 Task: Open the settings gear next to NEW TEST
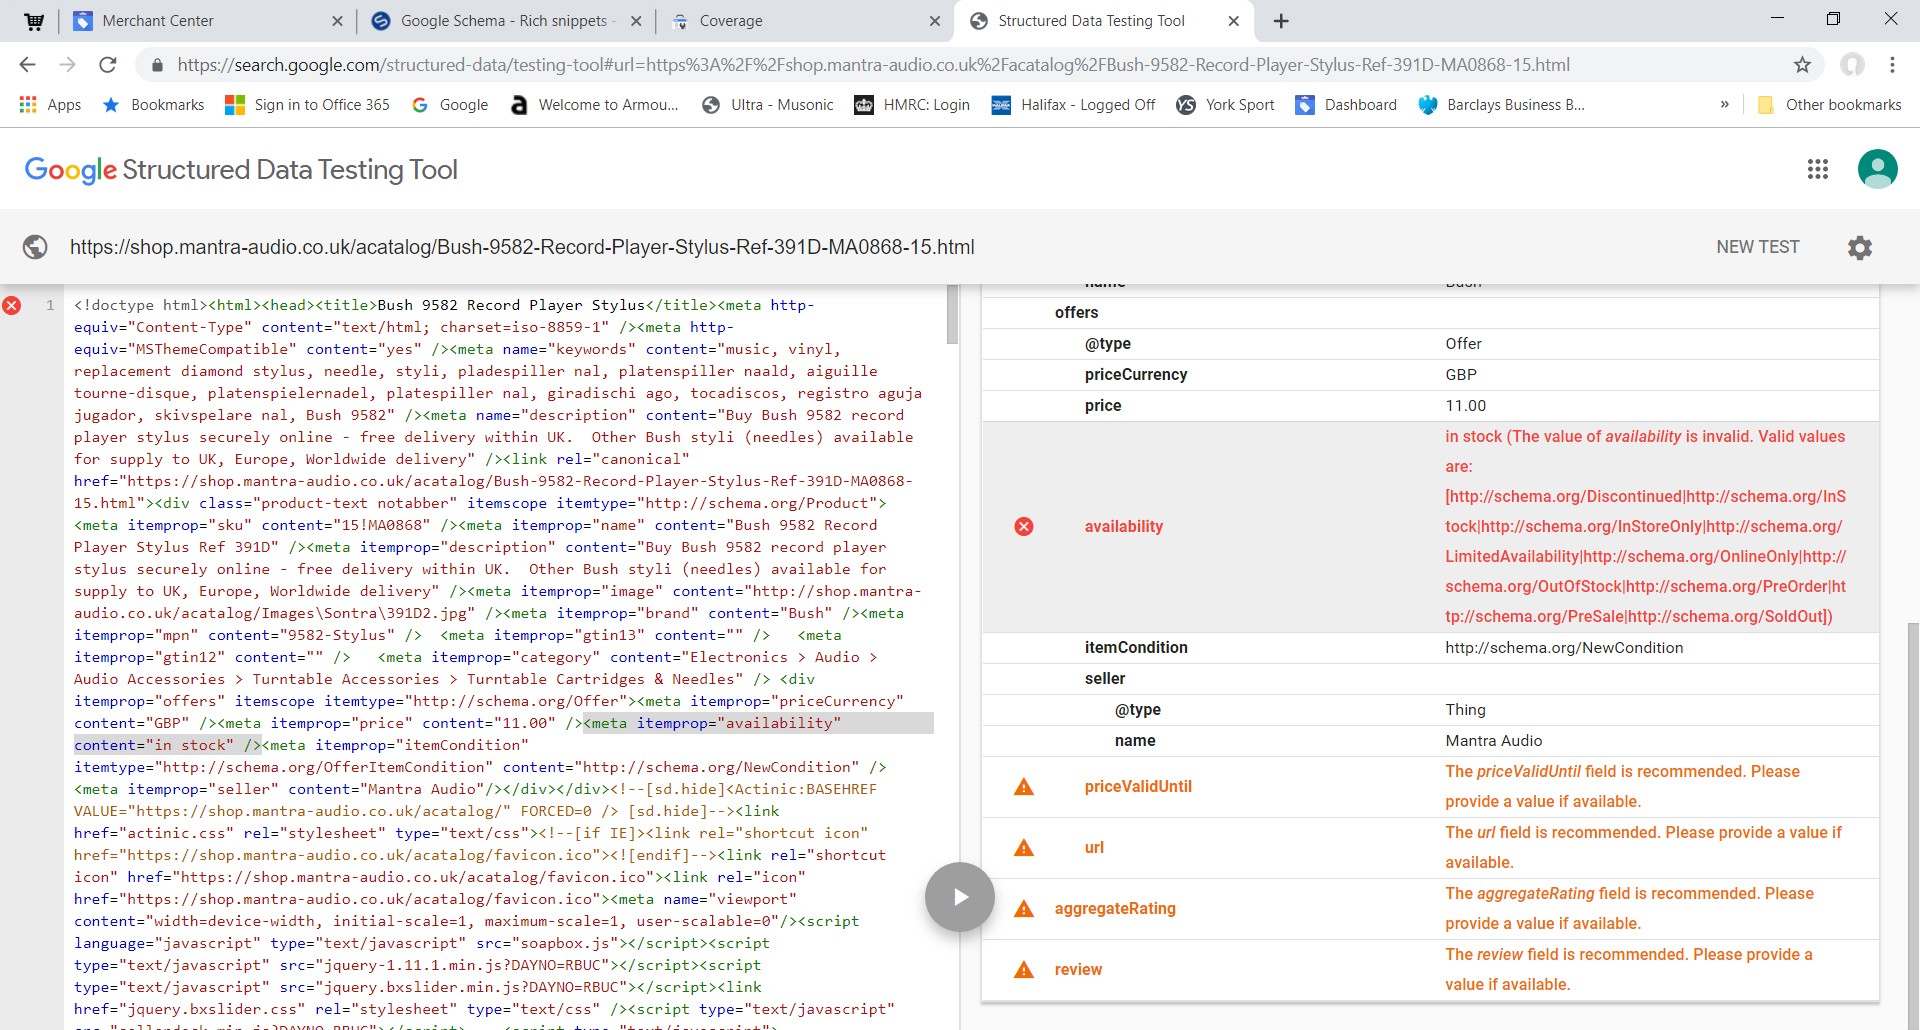click(1859, 248)
